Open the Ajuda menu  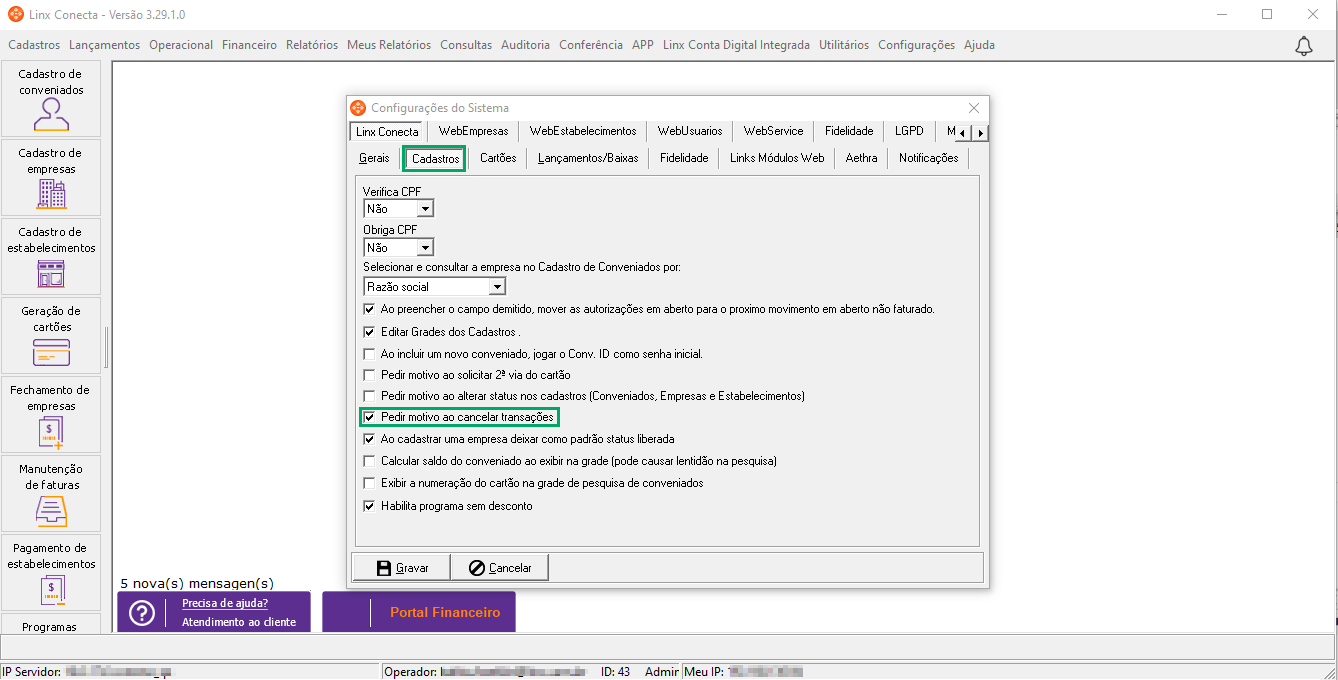979,45
